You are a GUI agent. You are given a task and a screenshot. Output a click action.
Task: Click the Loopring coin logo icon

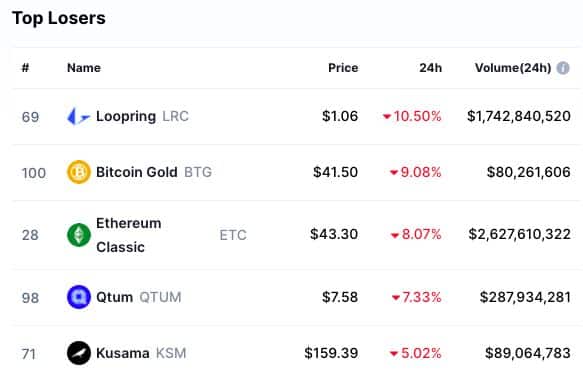point(78,116)
